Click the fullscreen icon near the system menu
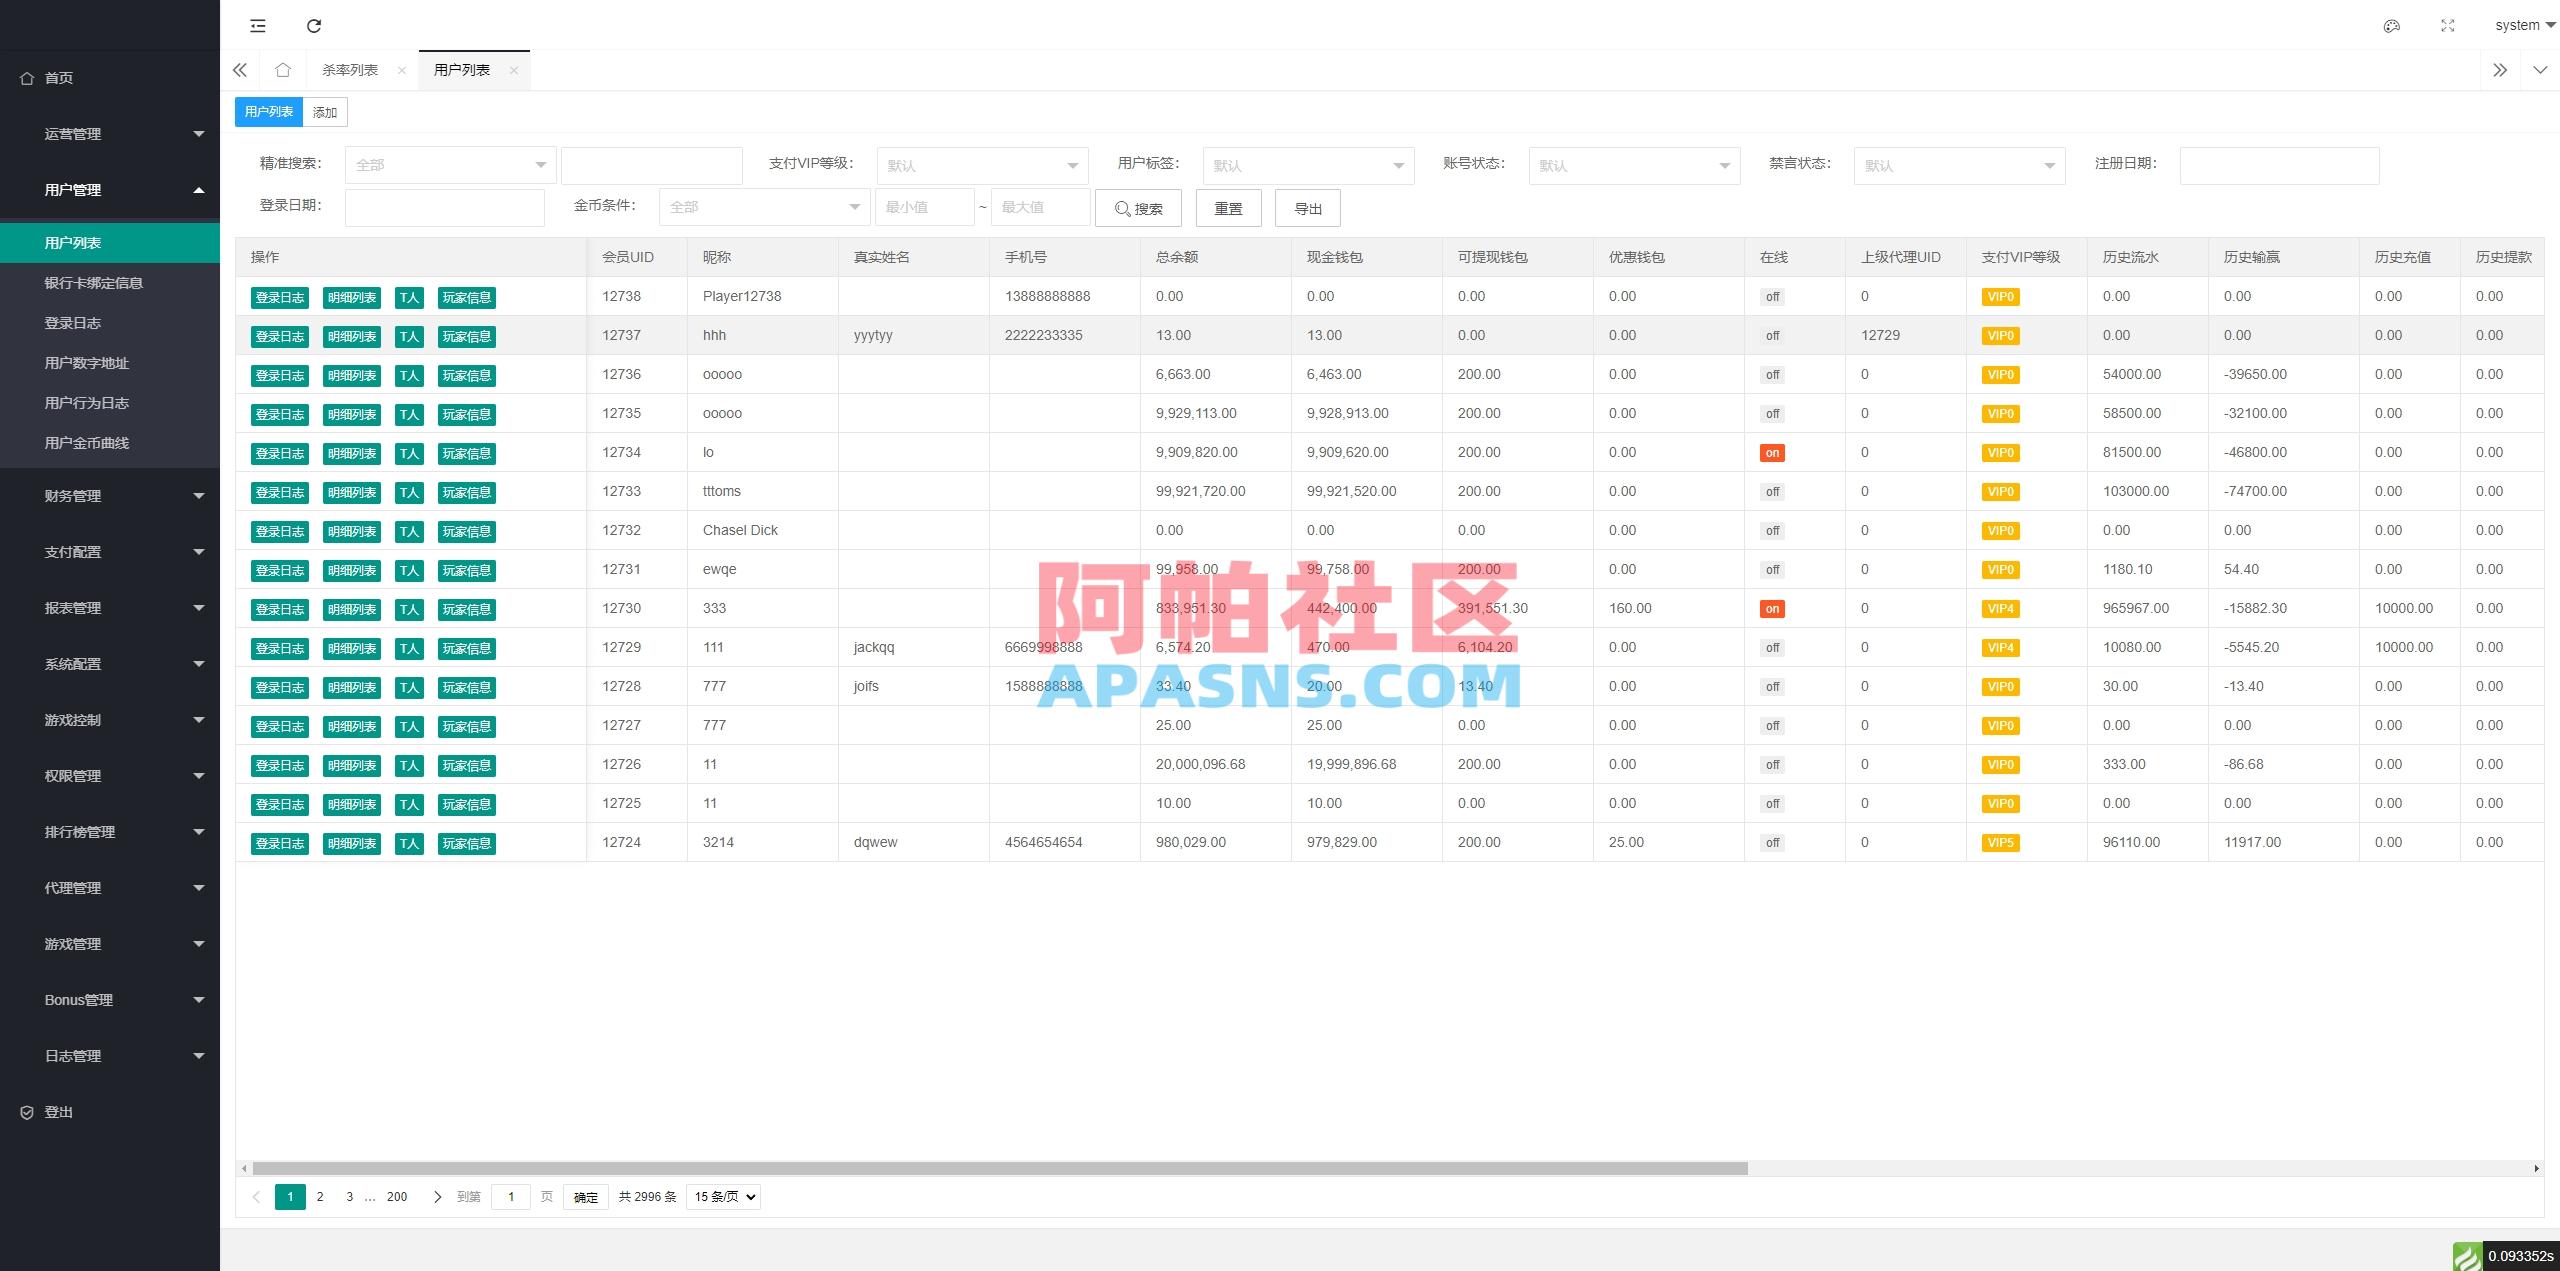Image resolution: width=2560 pixels, height=1271 pixels. (x=2447, y=25)
